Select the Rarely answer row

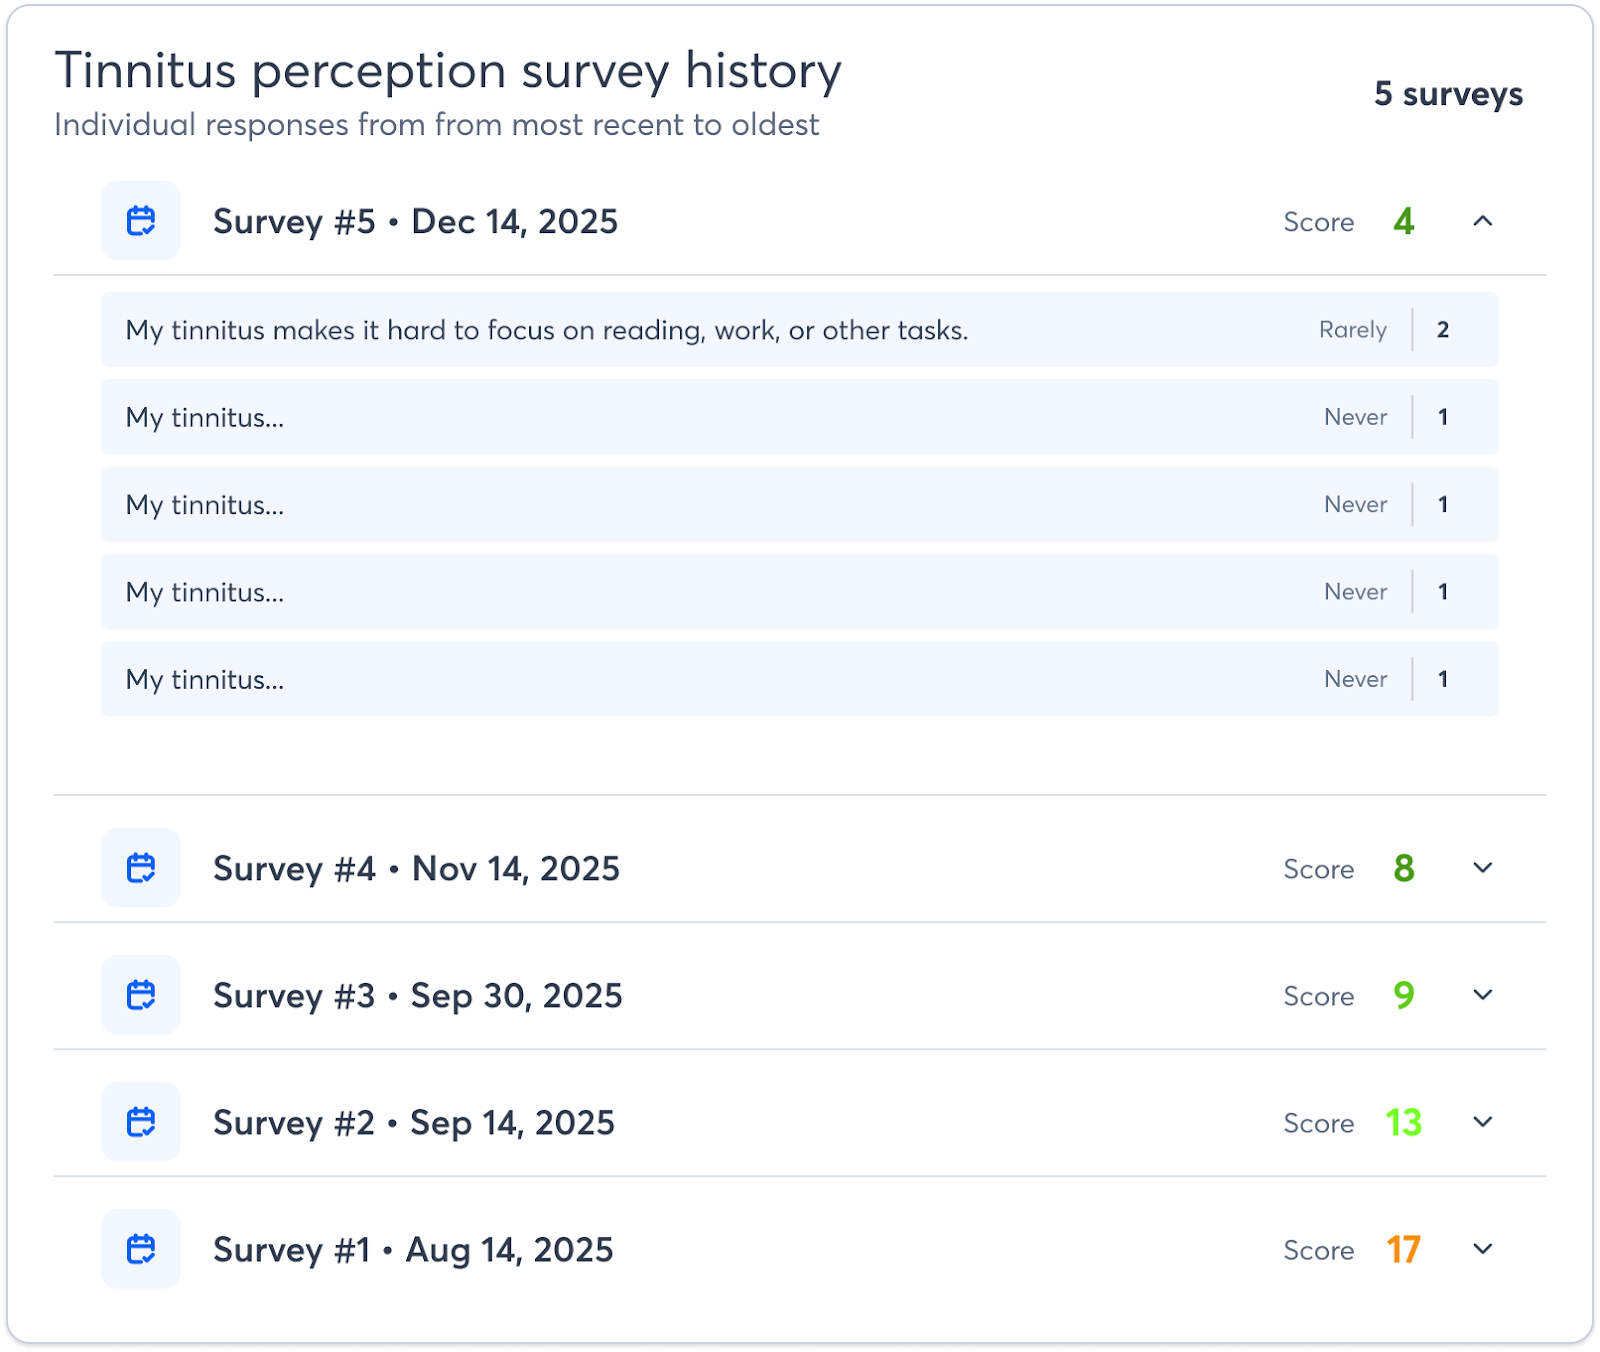tap(800, 330)
